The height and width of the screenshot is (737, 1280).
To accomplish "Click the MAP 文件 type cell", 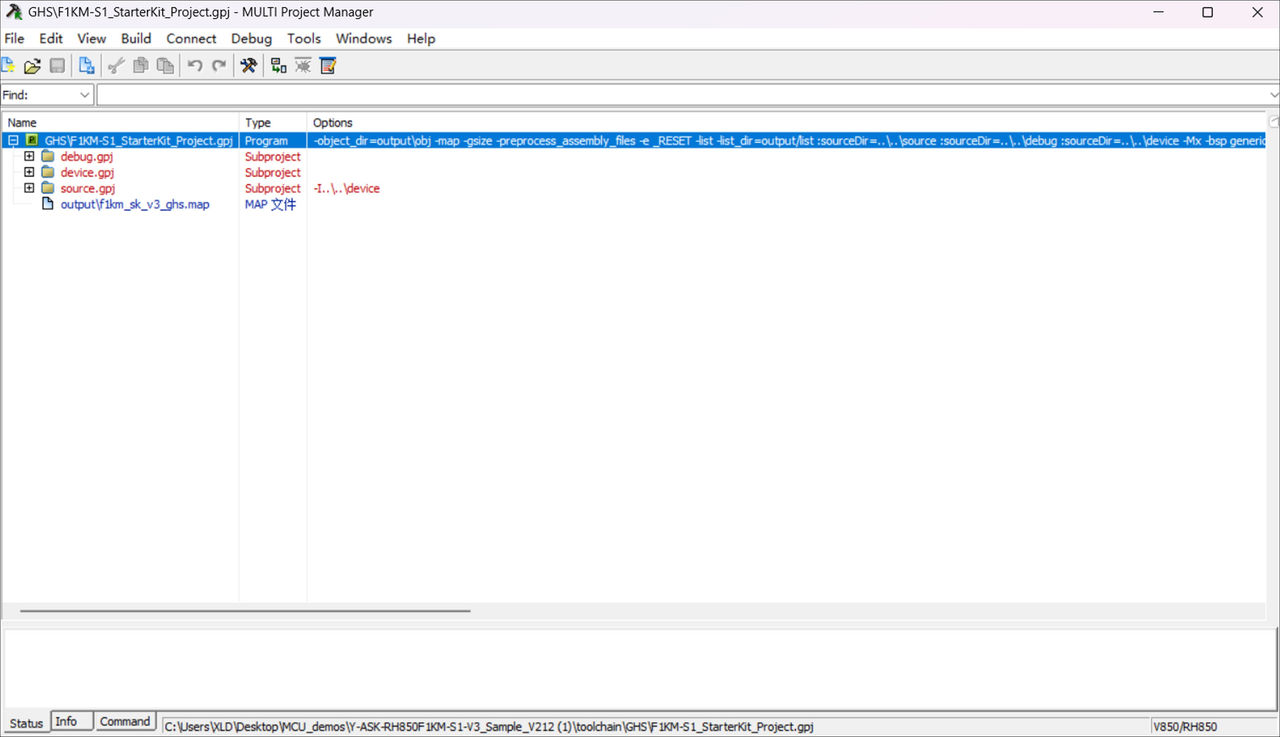I will pos(271,205).
